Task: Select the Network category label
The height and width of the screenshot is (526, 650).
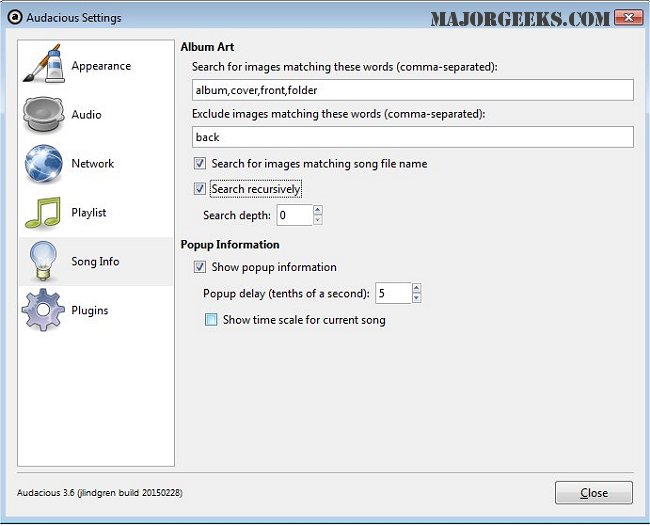Action: pyautogui.click(x=92, y=163)
